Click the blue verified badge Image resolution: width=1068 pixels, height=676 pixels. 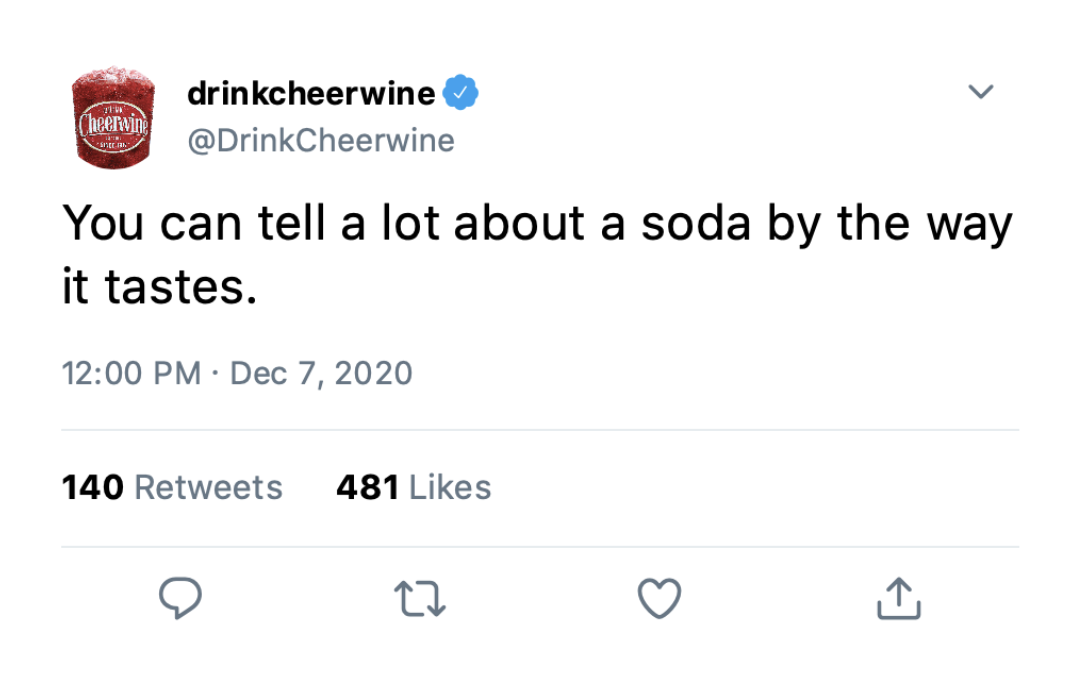click(461, 94)
